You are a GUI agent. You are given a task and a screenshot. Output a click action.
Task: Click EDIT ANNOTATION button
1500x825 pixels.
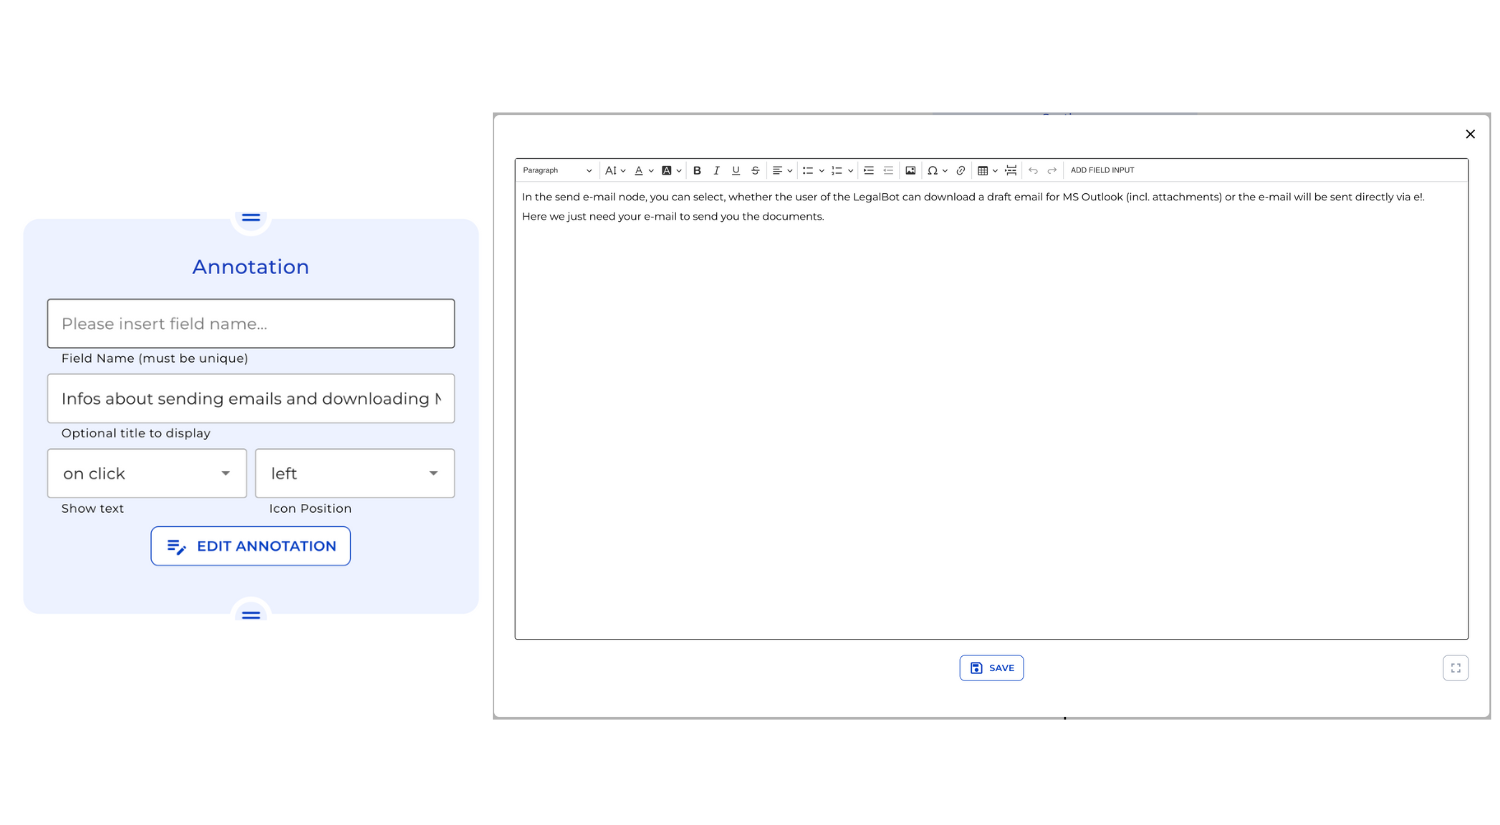click(x=250, y=546)
